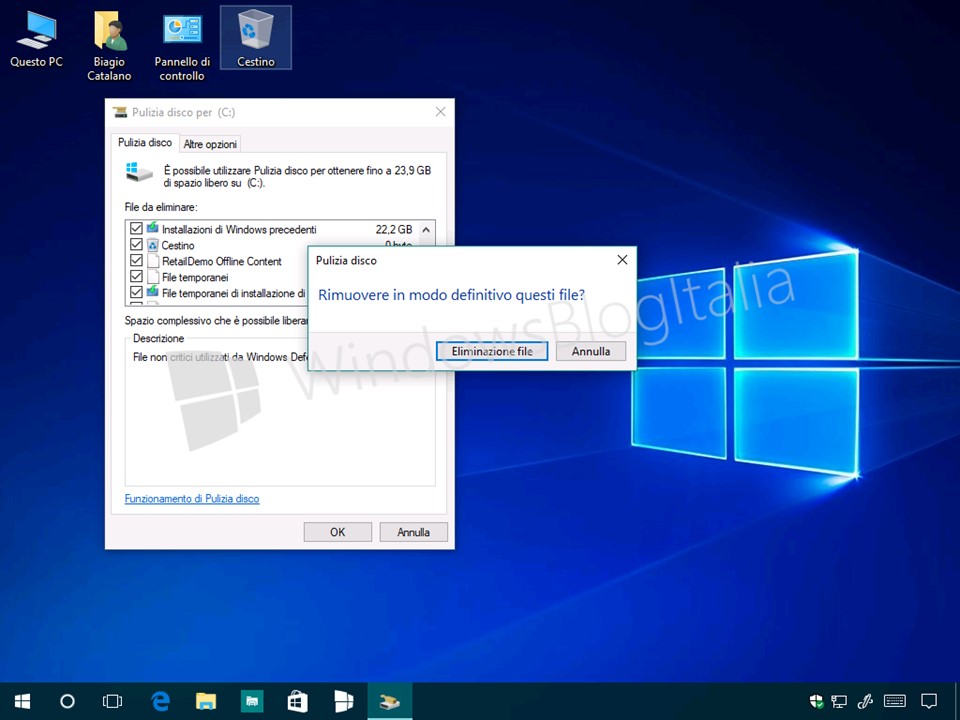The height and width of the screenshot is (720, 960).
Task: Open the green app icon in taskbar
Action: point(252,701)
